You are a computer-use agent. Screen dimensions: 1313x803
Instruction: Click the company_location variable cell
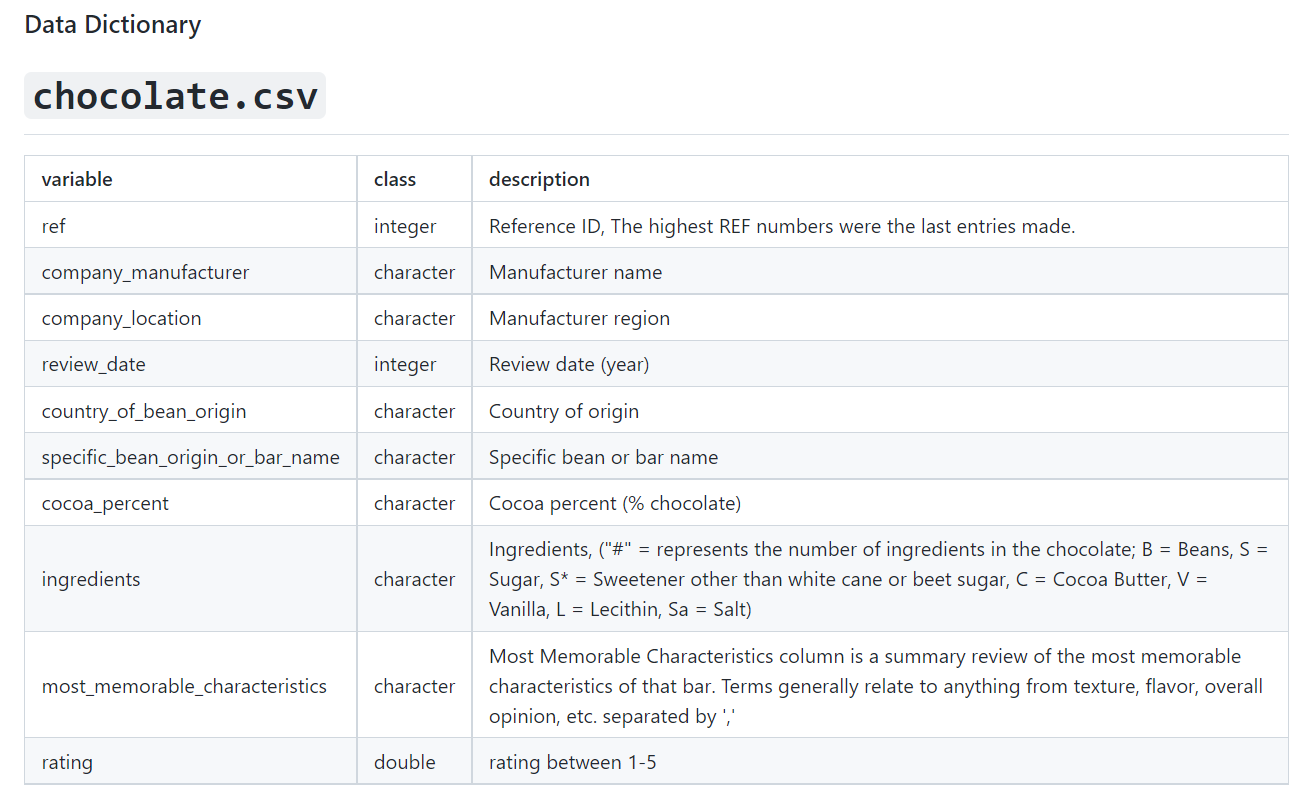tap(121, 318)
